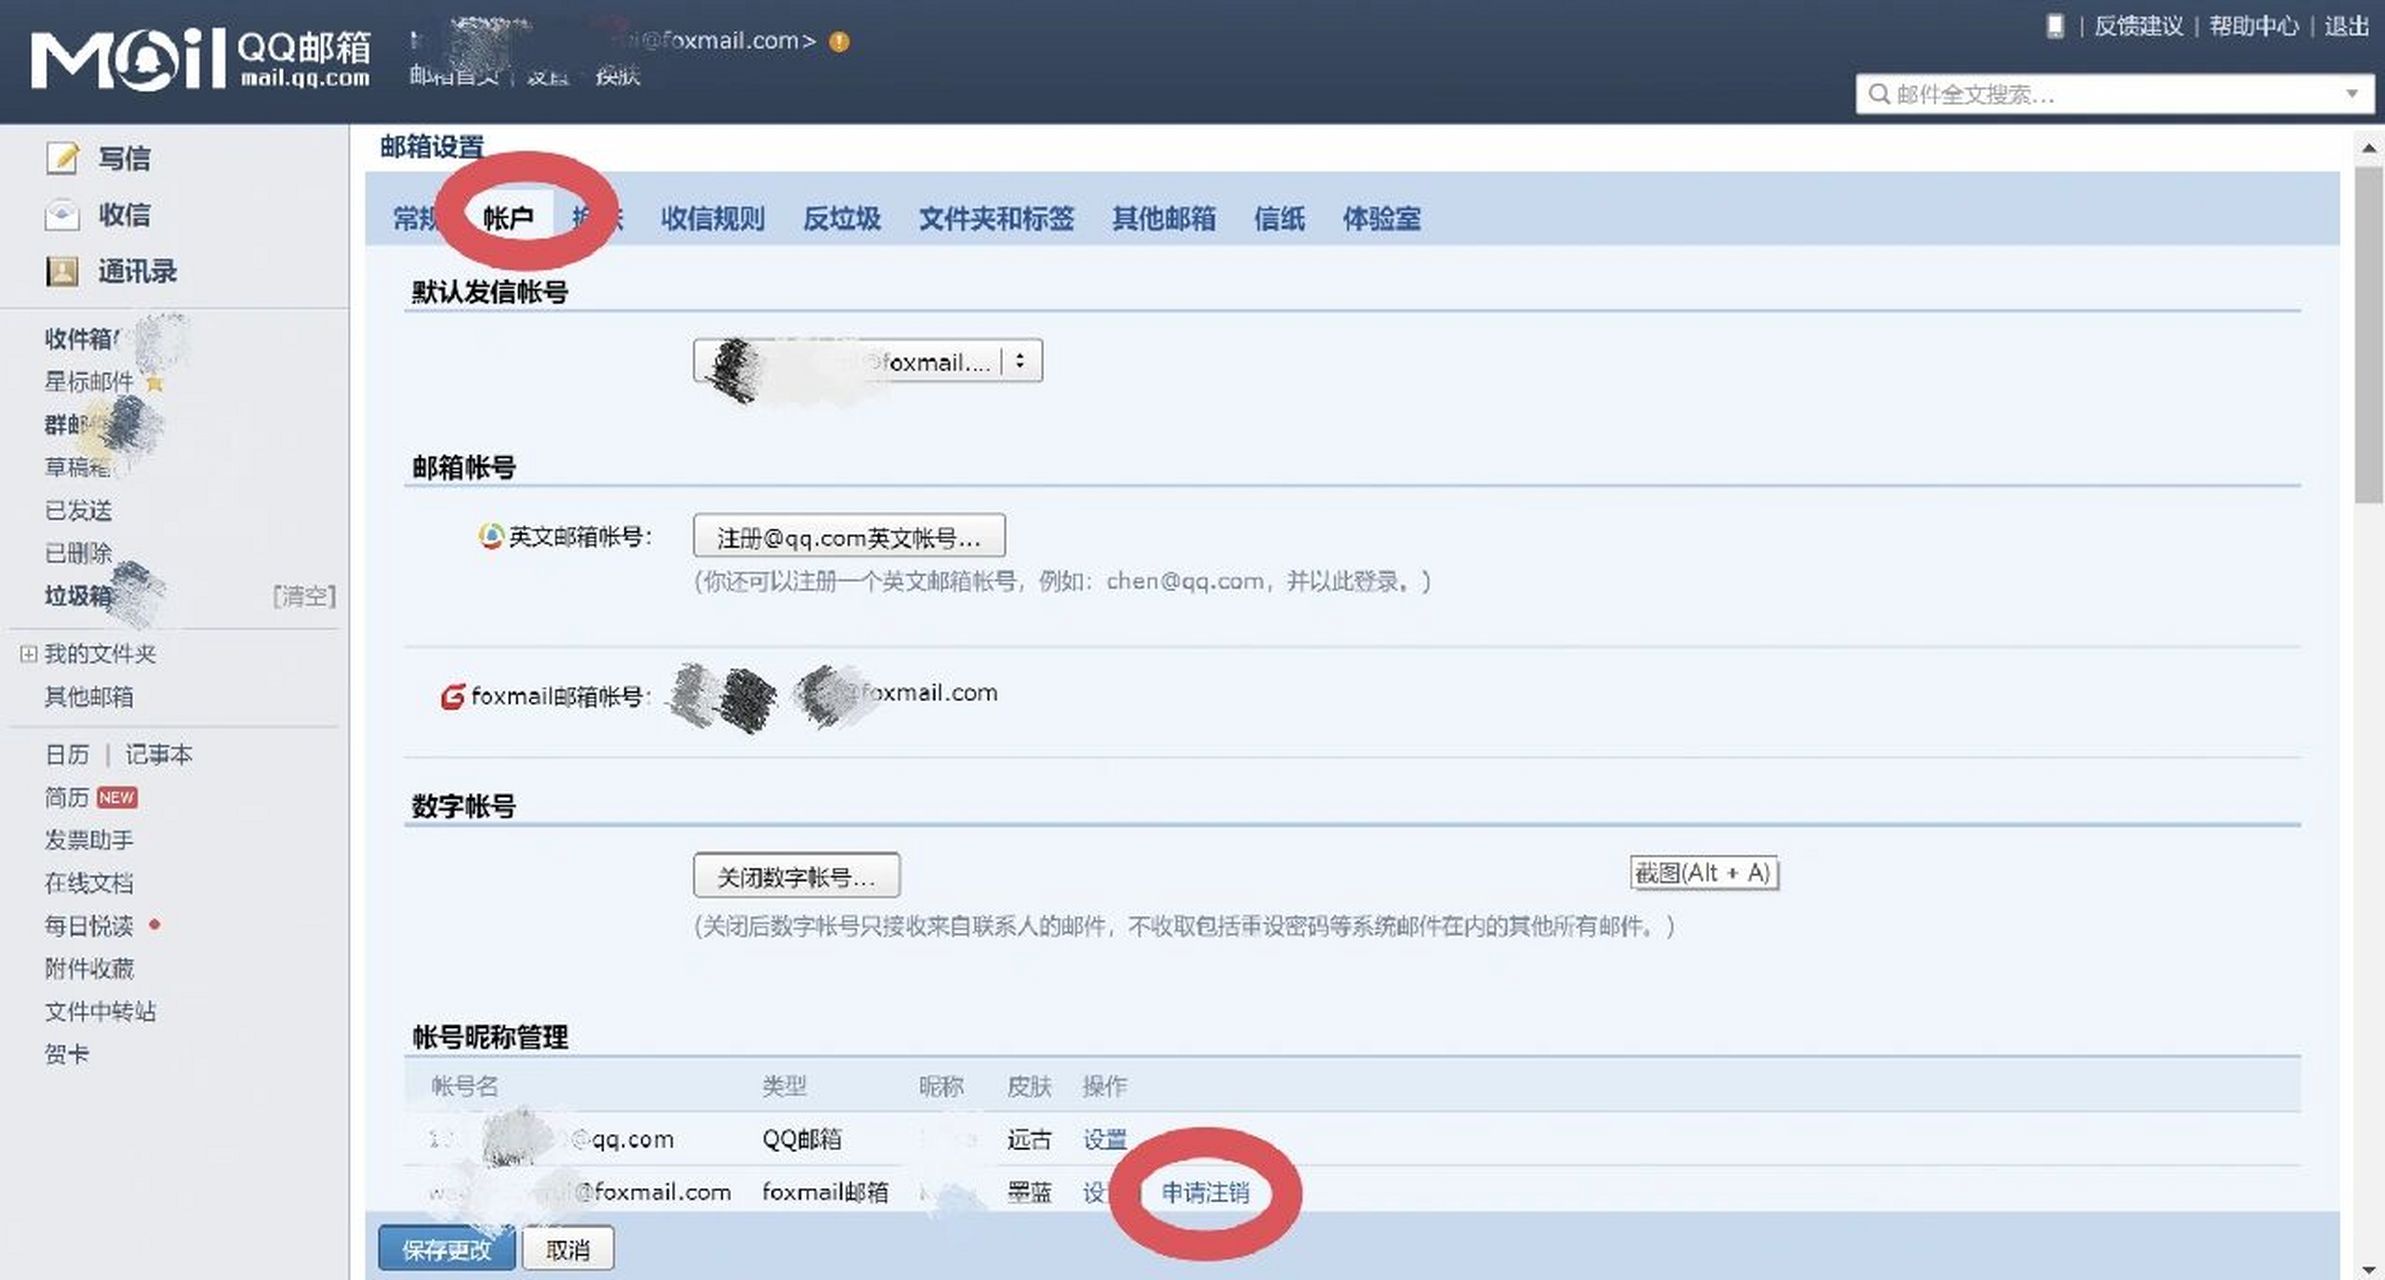Click the icon next to 英文邮箱帐号

(x=489, y=535)
